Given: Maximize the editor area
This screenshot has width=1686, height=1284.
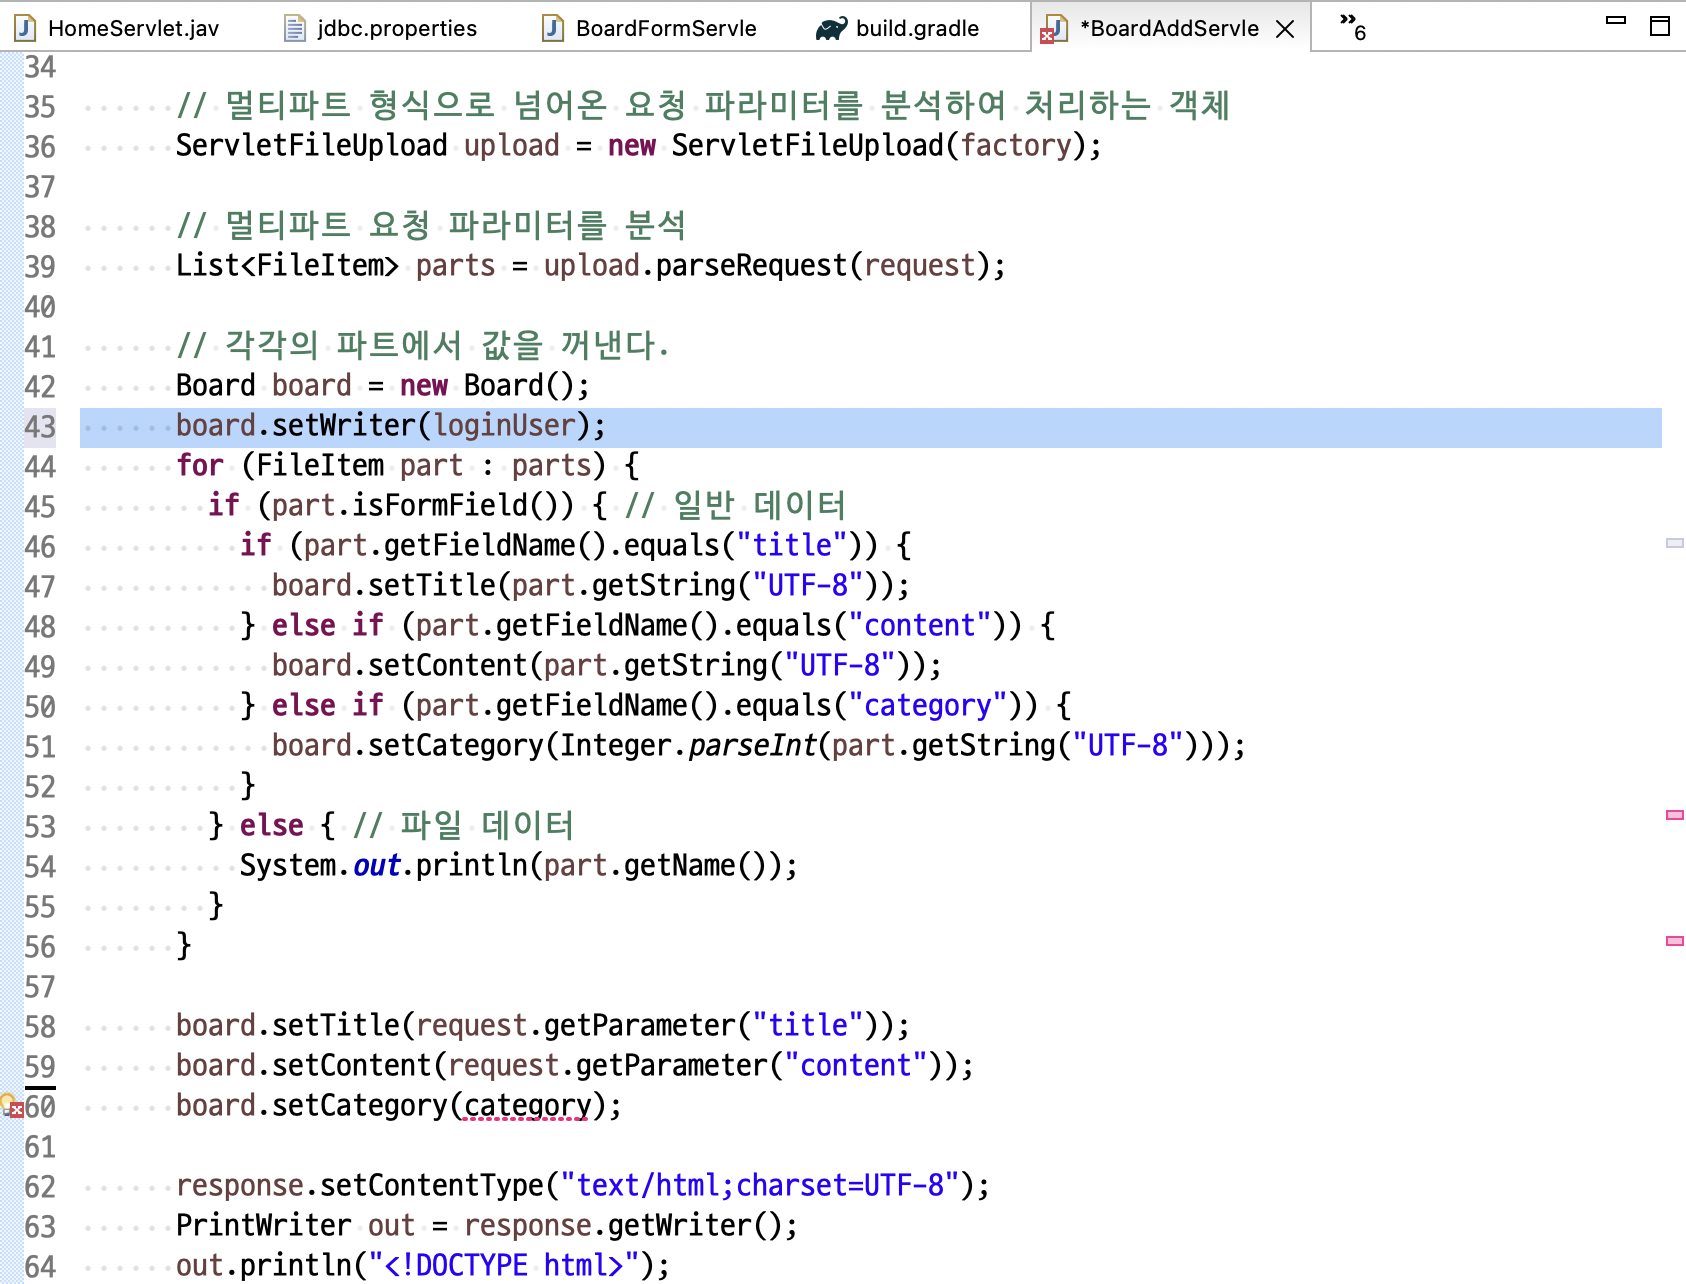Looking at the screenshot, I should (1660, 26).
